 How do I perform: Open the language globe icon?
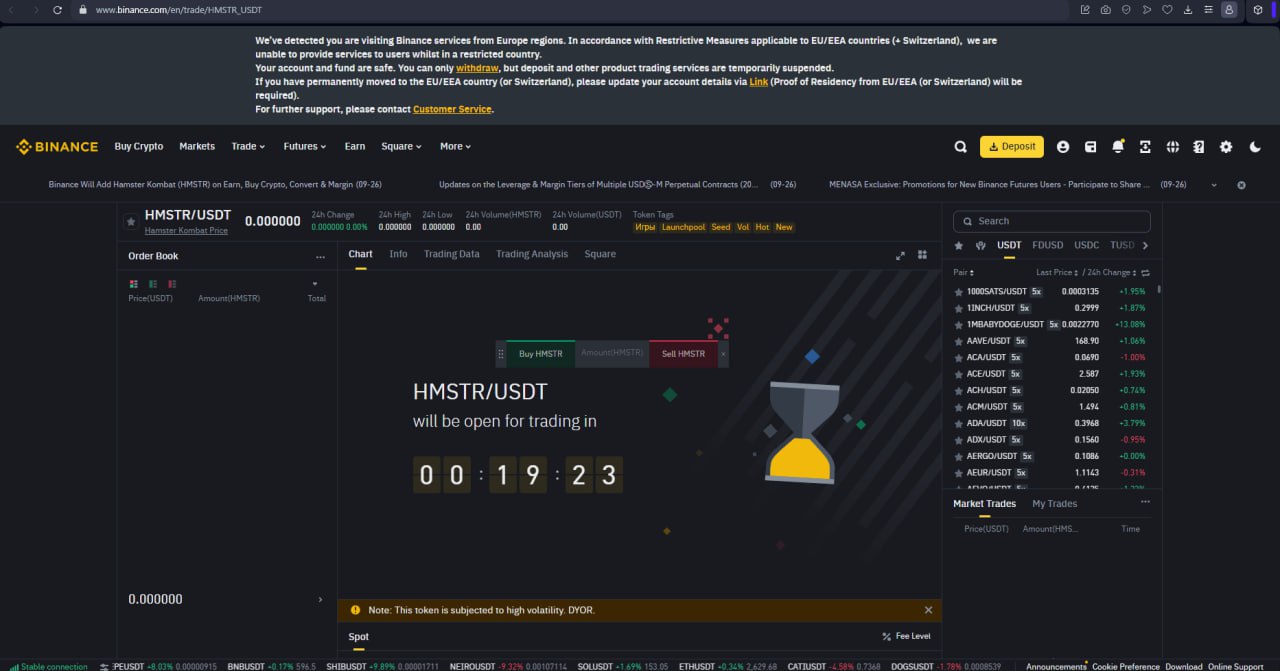click(1173, 147)
